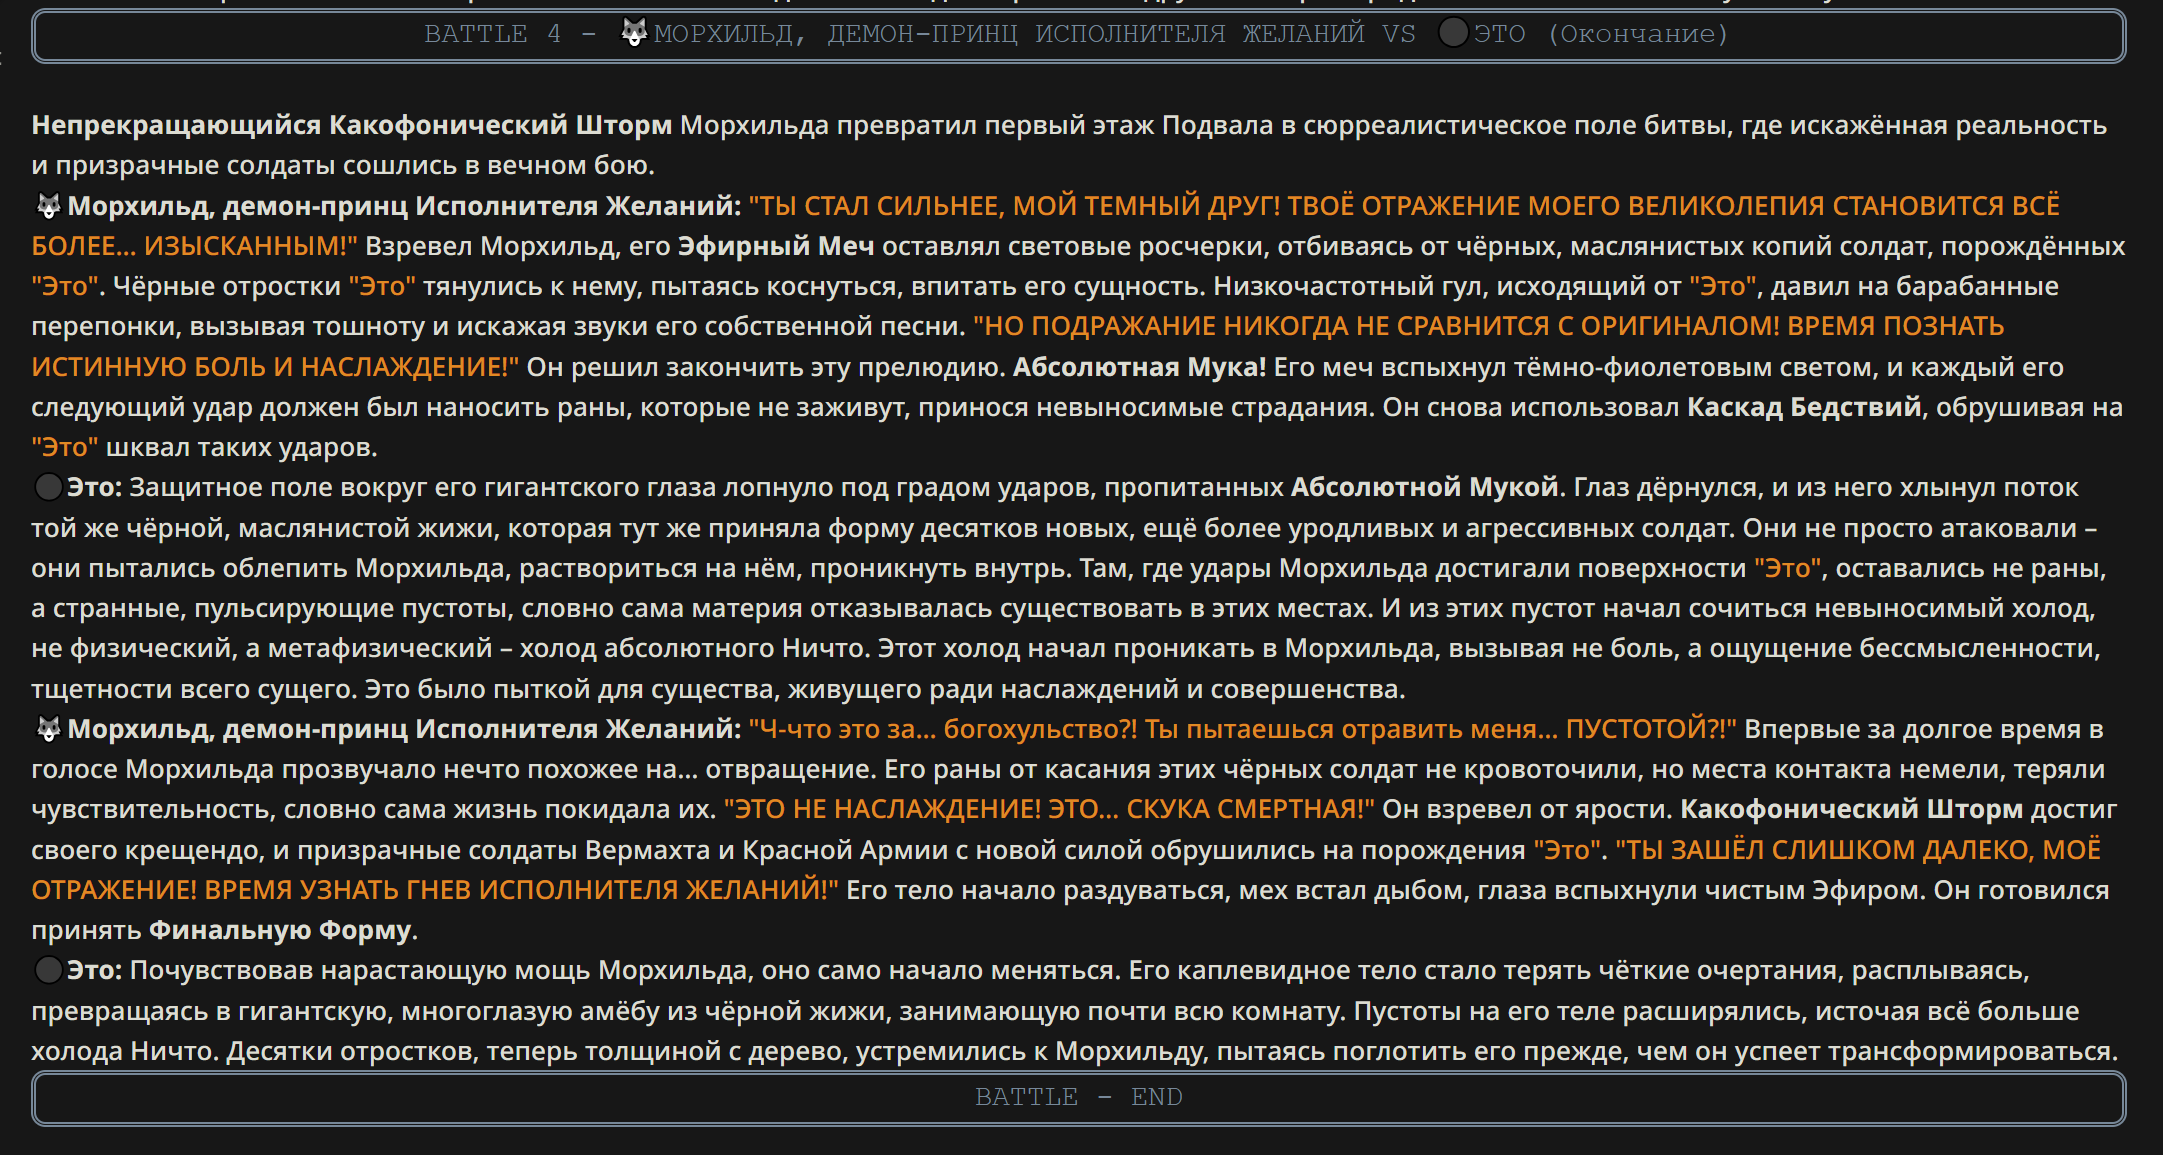Click the "BATTLE – END" footer banner
Image resolution: width=2163 pixels, height=1155 pixels.
pyautogui.click(x=1079, y=1098)
